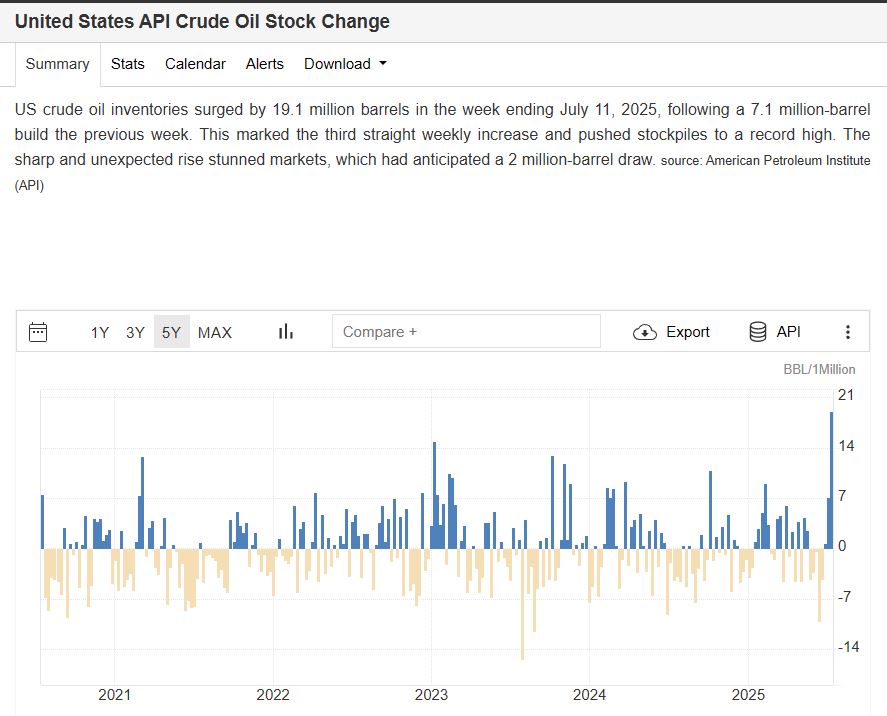
Task: Click the 2025 x-axis label
Action: [748, 695]
